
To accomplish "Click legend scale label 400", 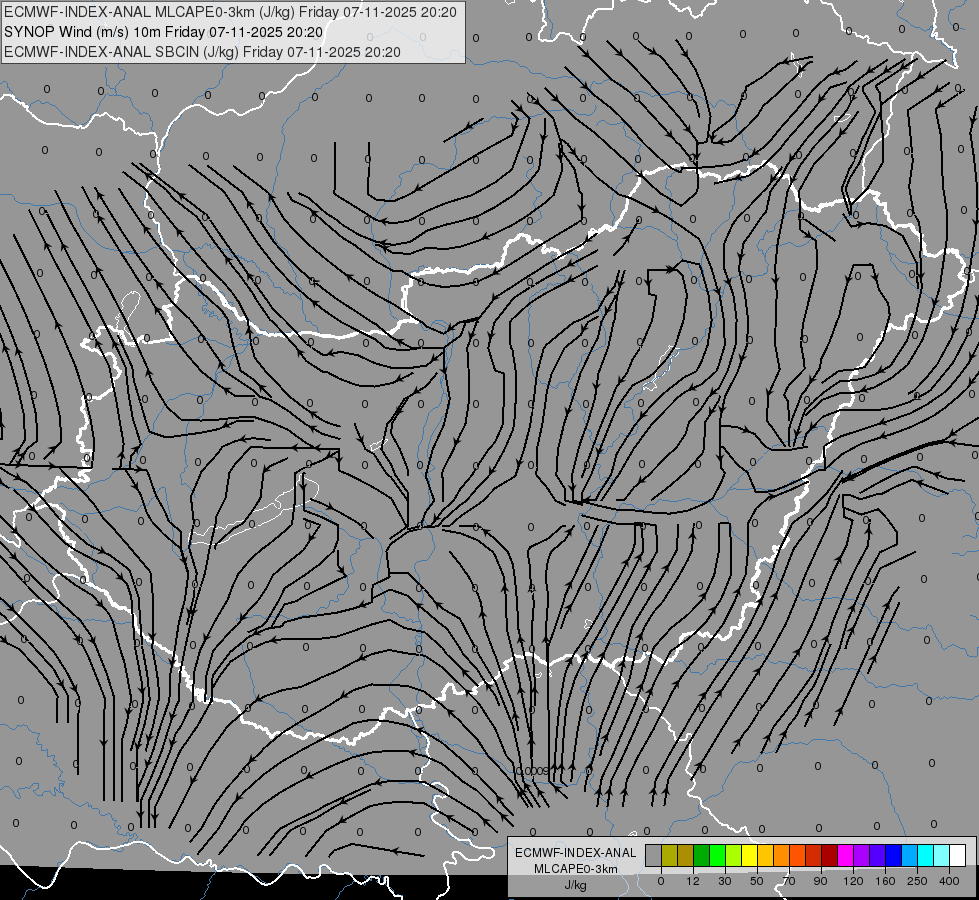I will click(x=949, y=881).
